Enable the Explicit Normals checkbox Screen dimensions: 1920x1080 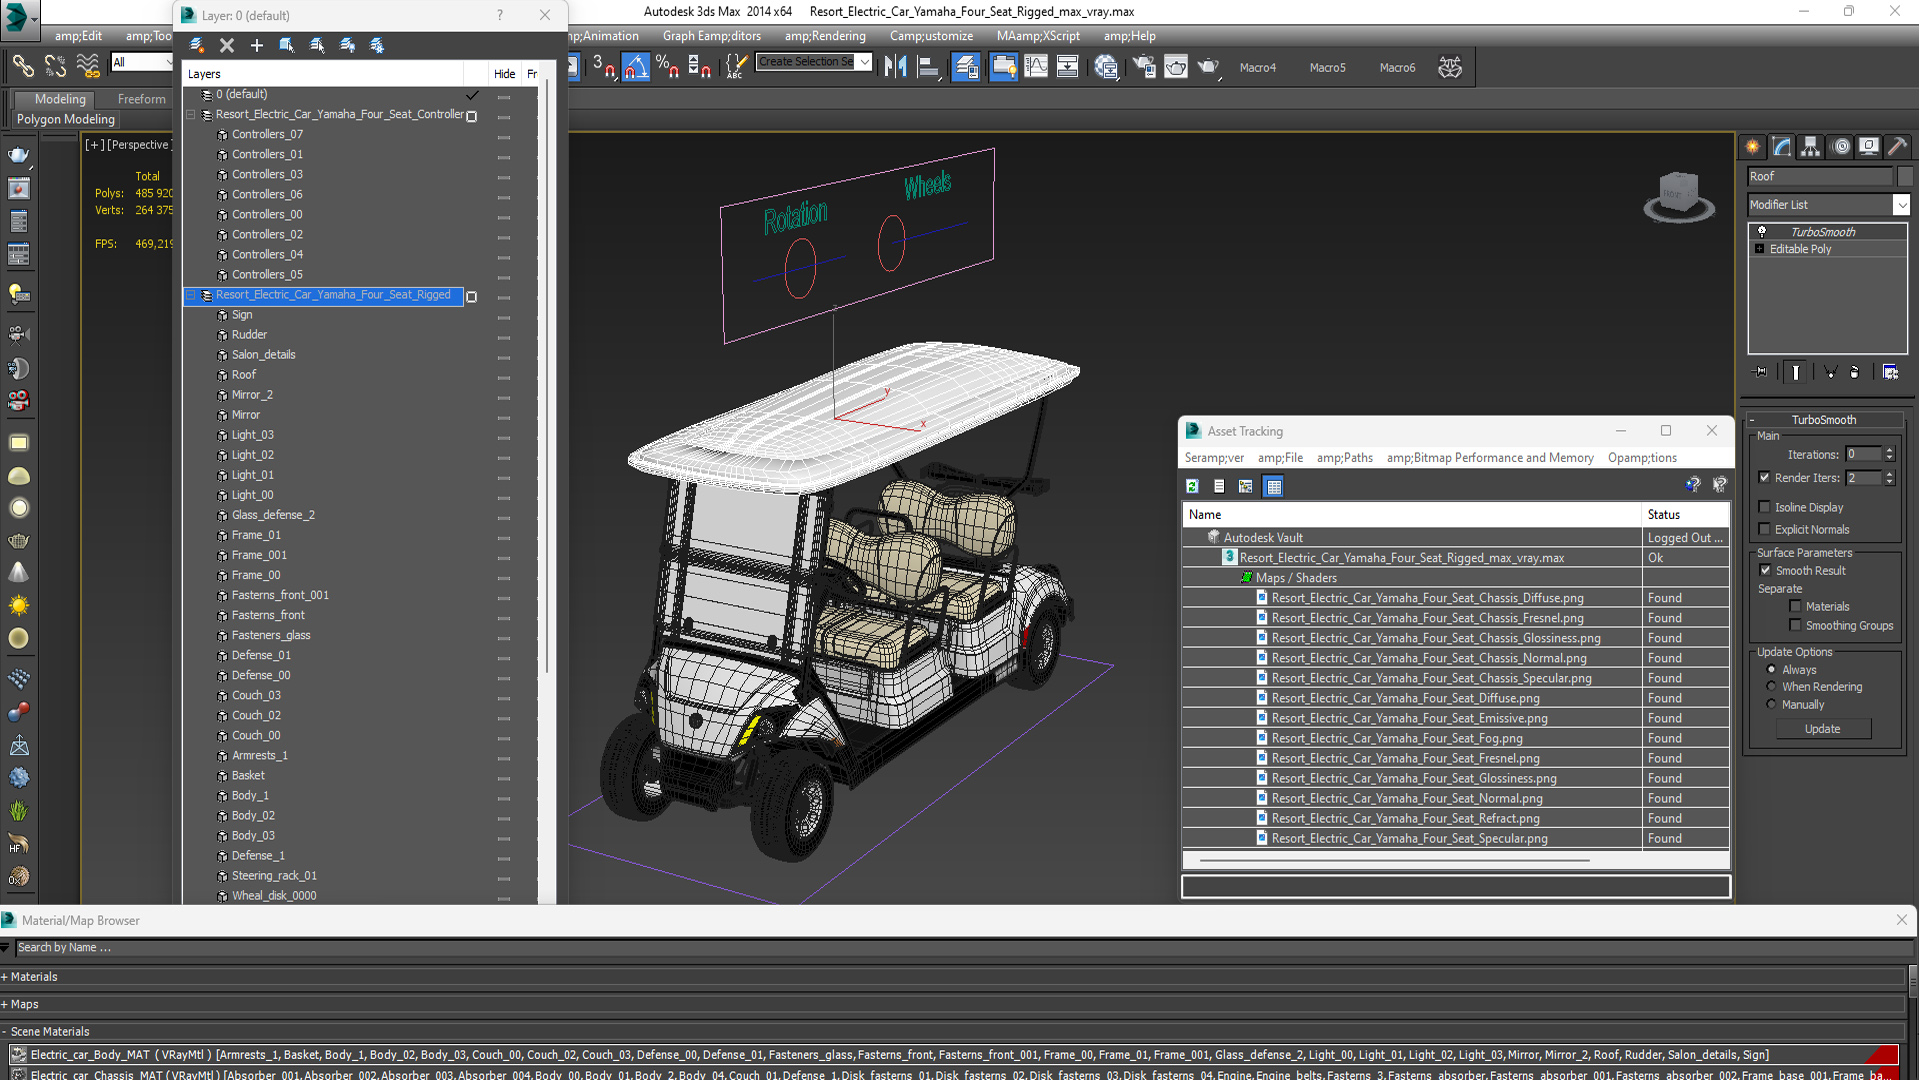click(x=1765, y=529)
